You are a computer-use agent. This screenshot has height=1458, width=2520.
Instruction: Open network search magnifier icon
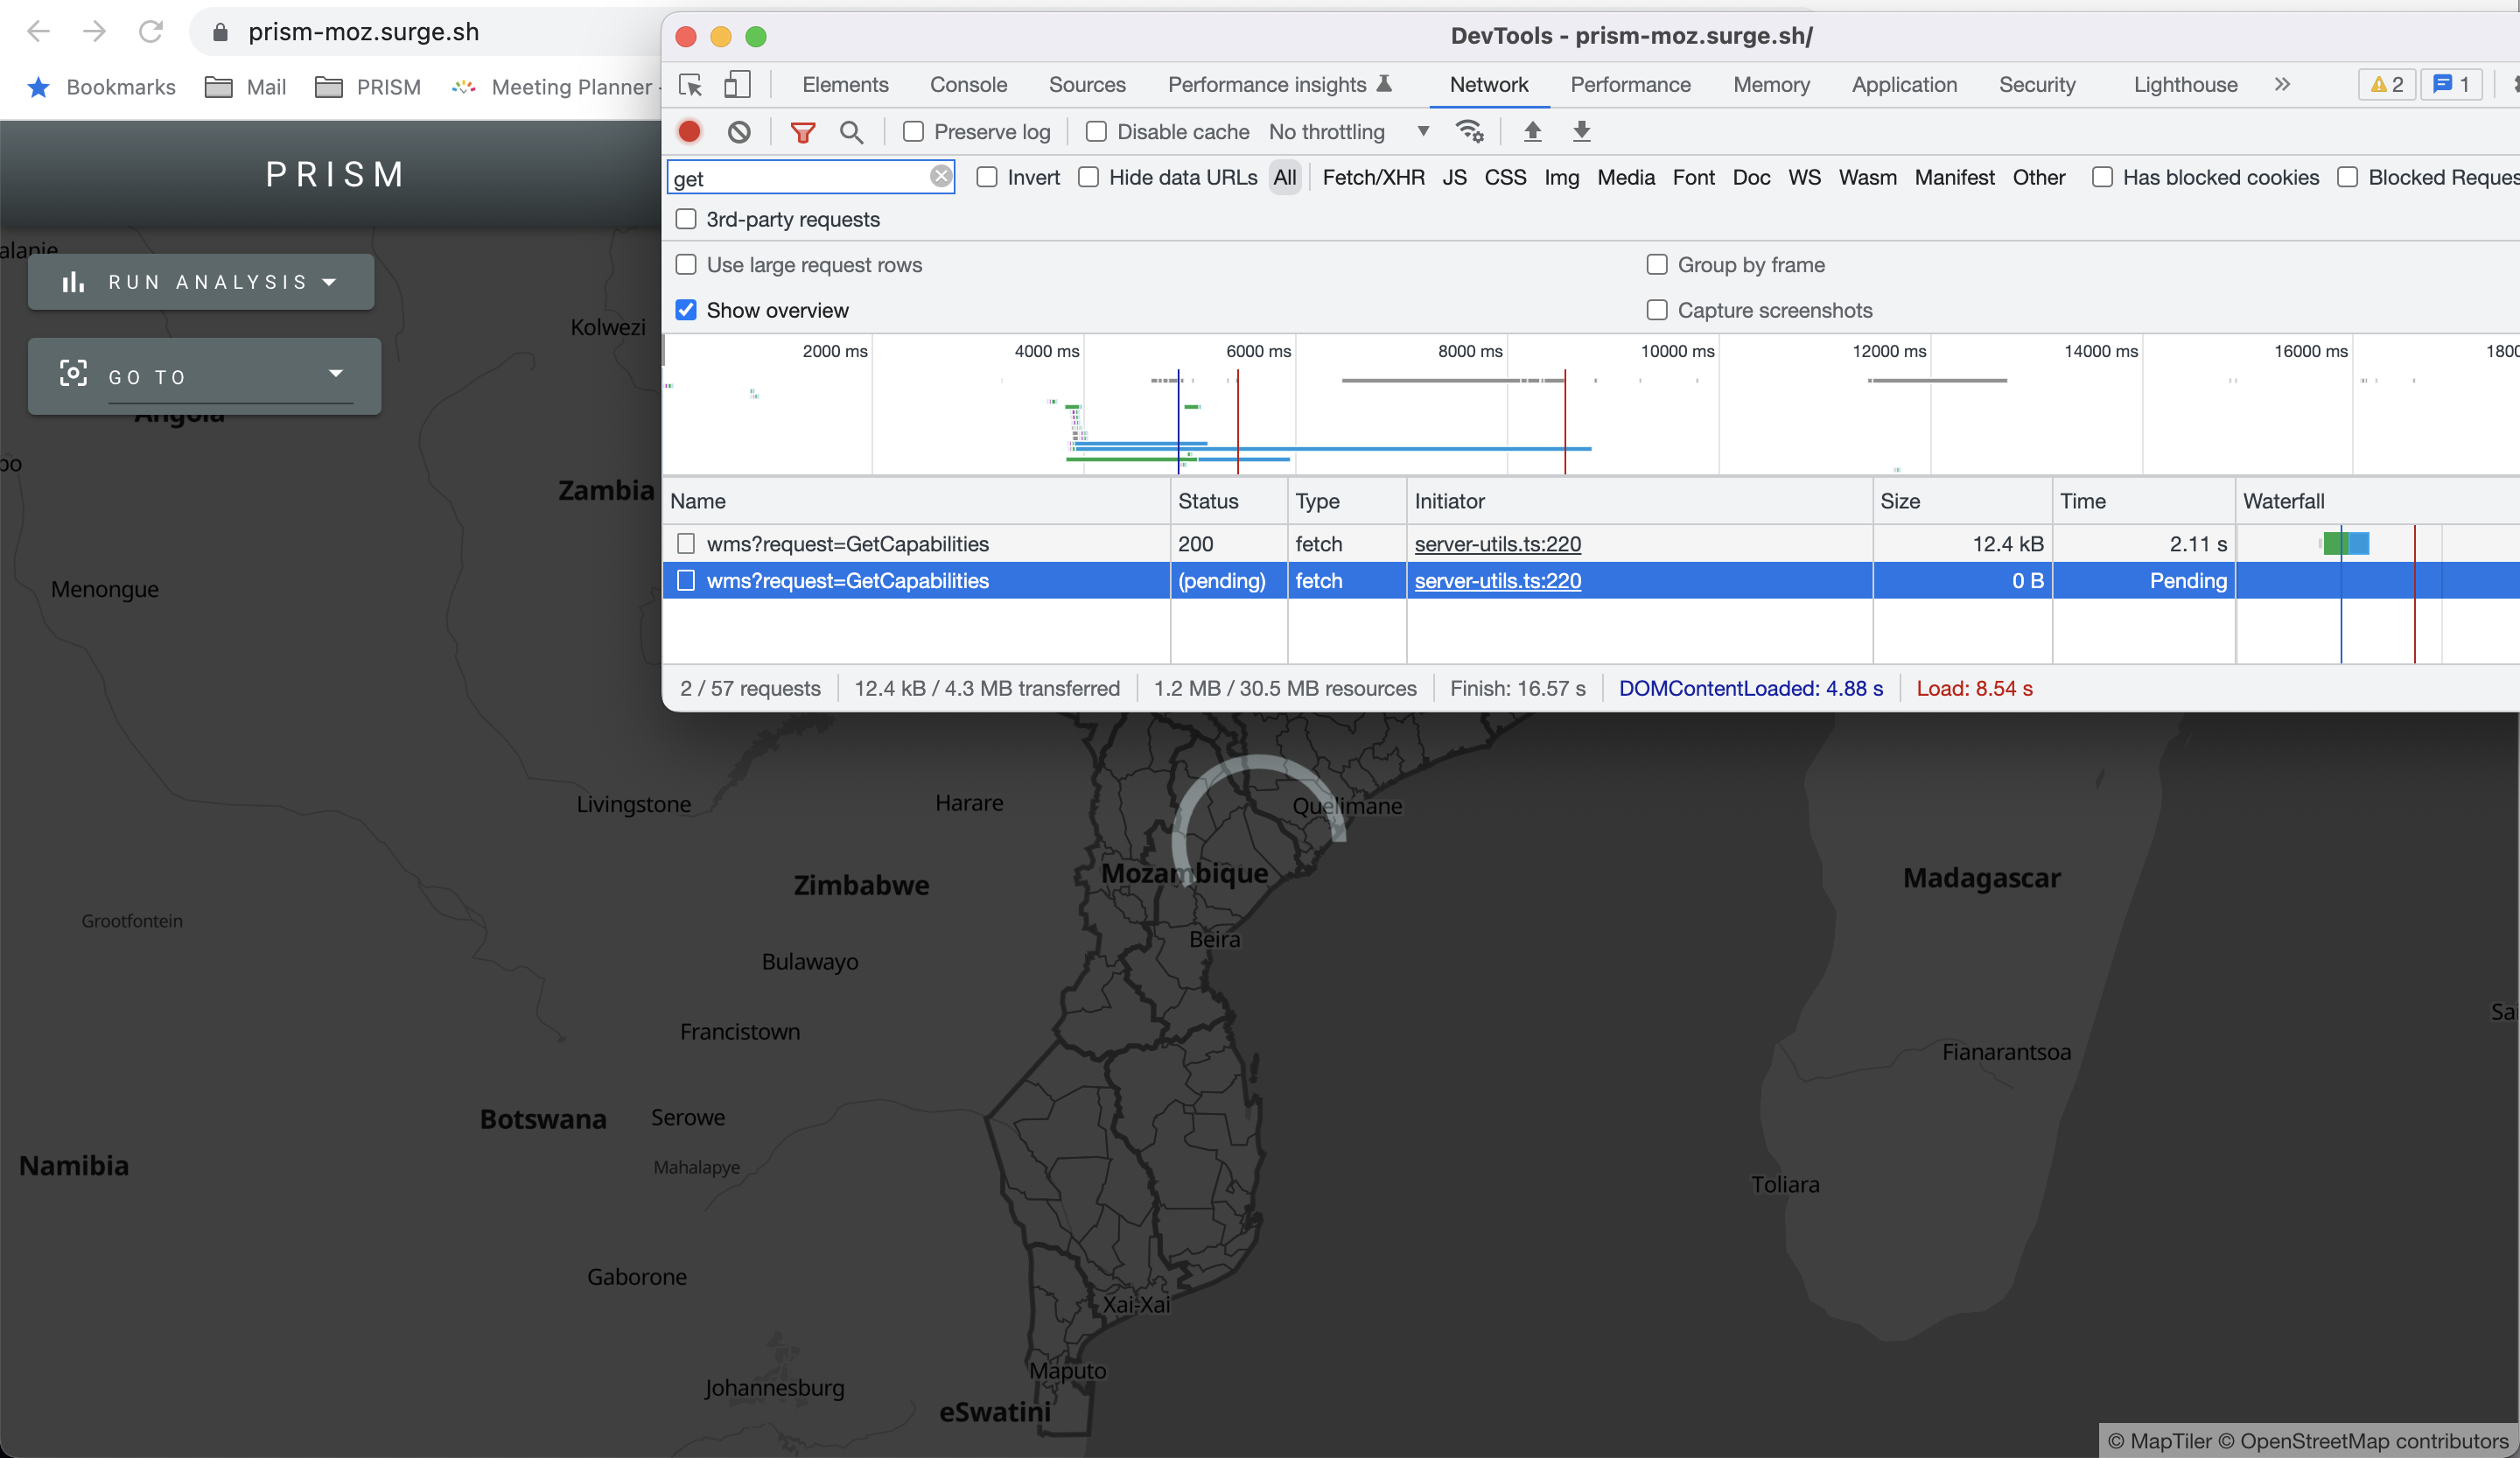click(851, 132)
